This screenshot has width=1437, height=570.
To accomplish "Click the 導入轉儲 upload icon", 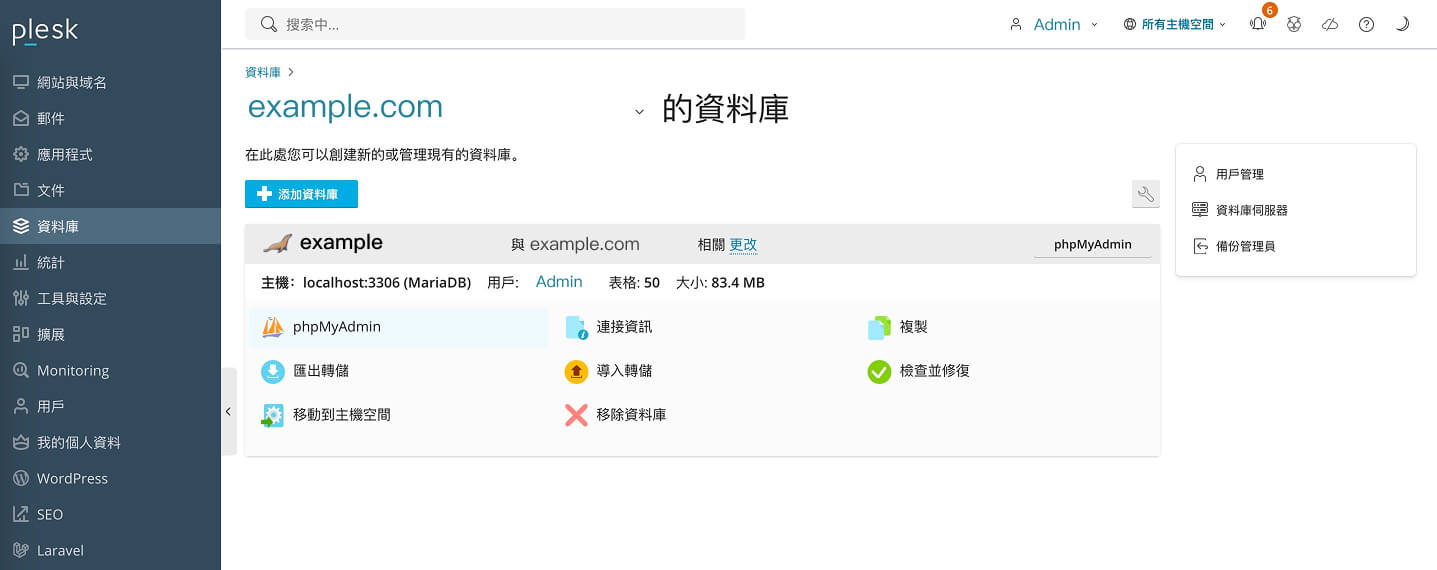I will click(576, 371).
